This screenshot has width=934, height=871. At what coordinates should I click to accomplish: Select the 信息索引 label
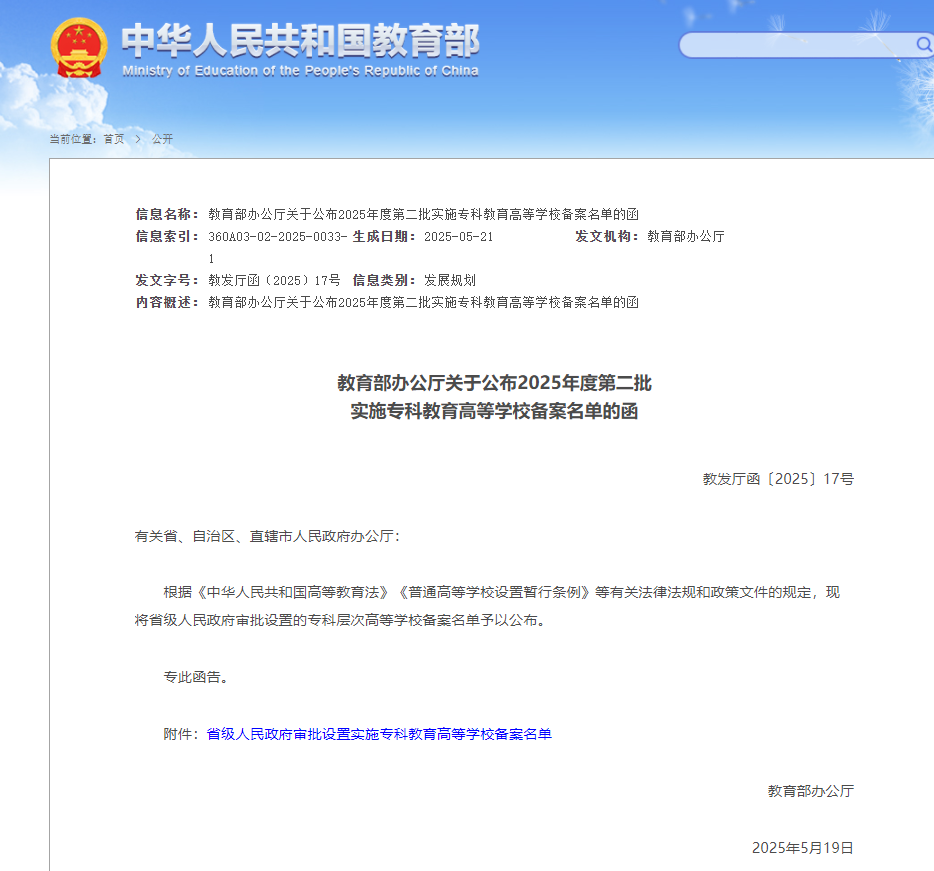click(x=167, y=237)
